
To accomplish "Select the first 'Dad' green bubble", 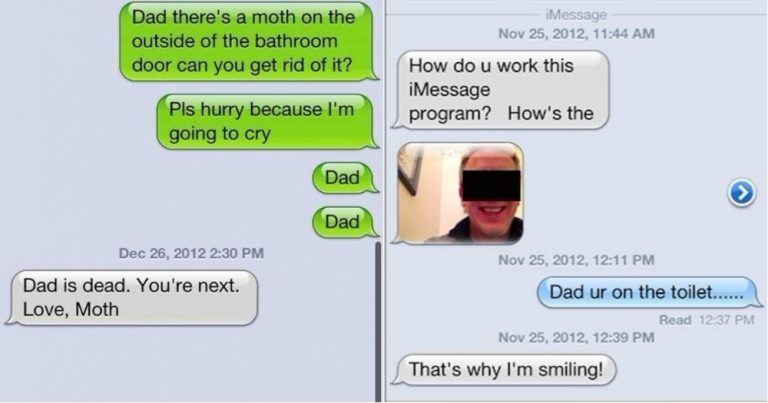I will (x=344, y=177).
